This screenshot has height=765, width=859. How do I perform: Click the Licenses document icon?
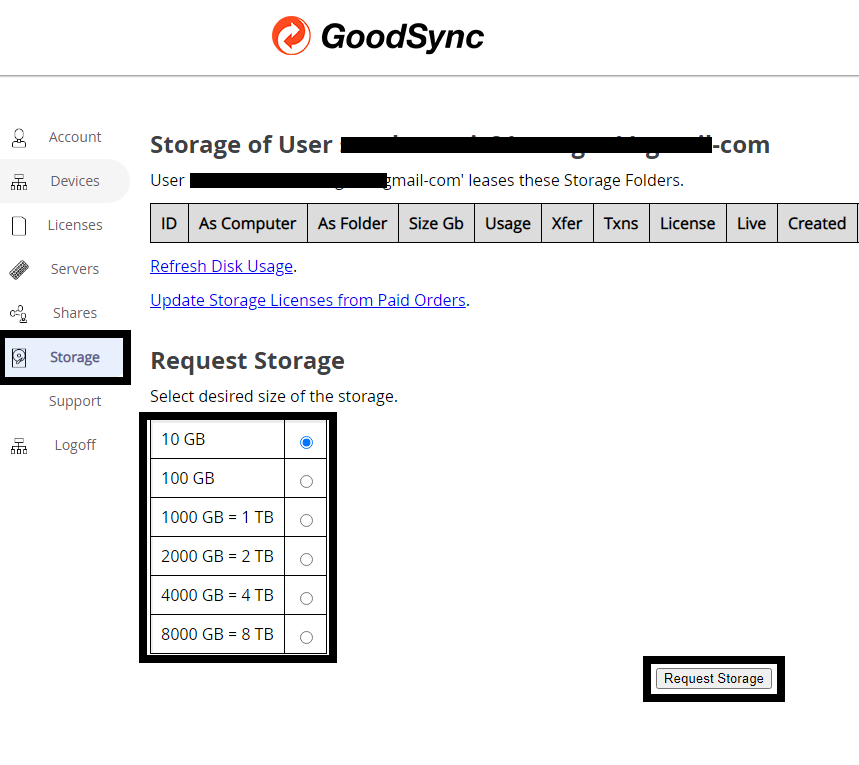[18, 226]
